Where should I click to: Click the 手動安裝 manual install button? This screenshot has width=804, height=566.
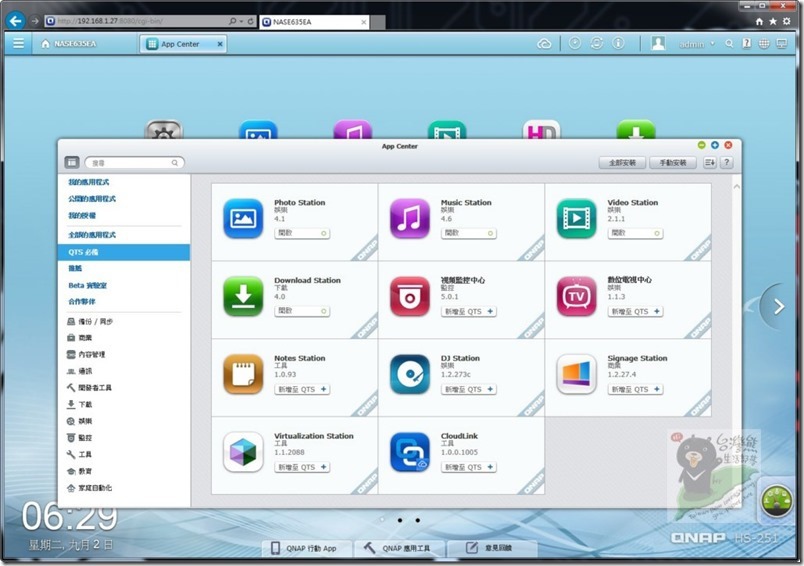[673, 163]
